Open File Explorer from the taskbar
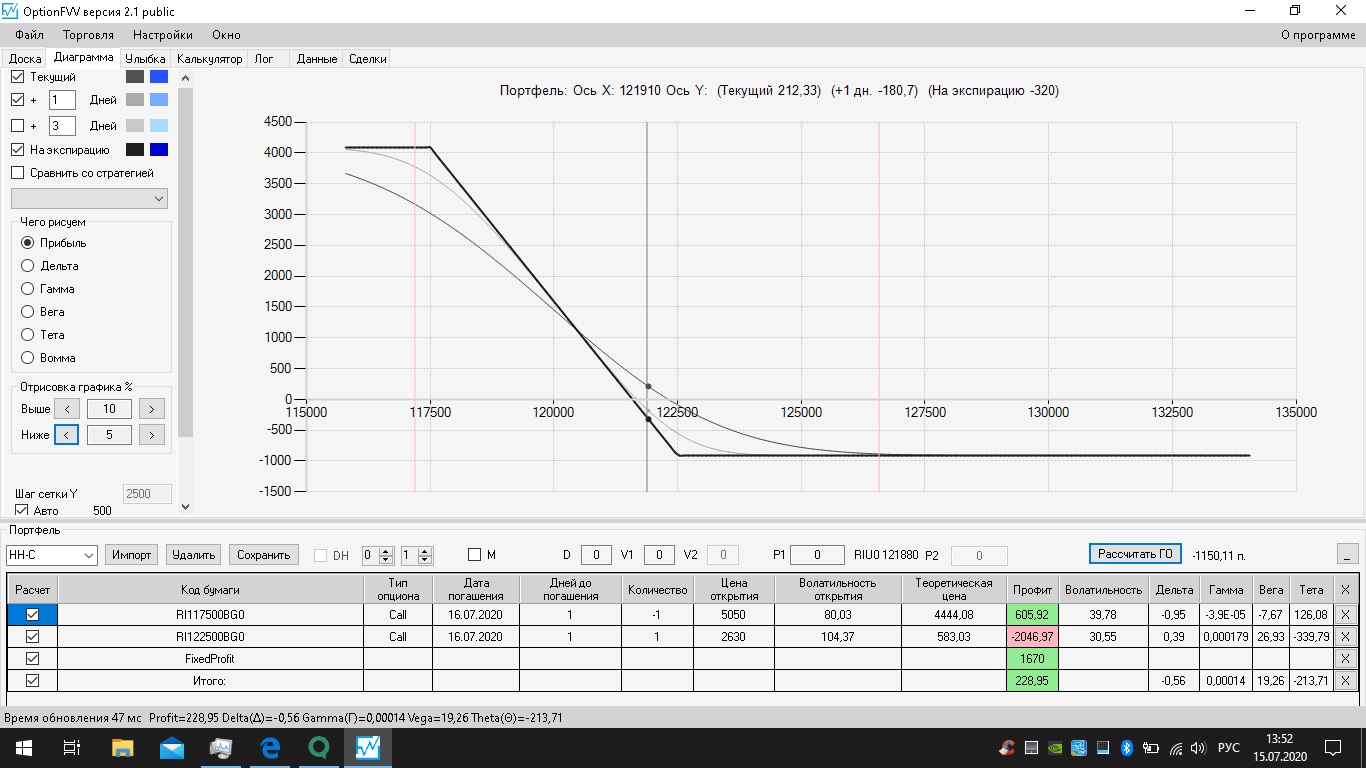This screenshot has width=1366, height=768. (122, 747)
